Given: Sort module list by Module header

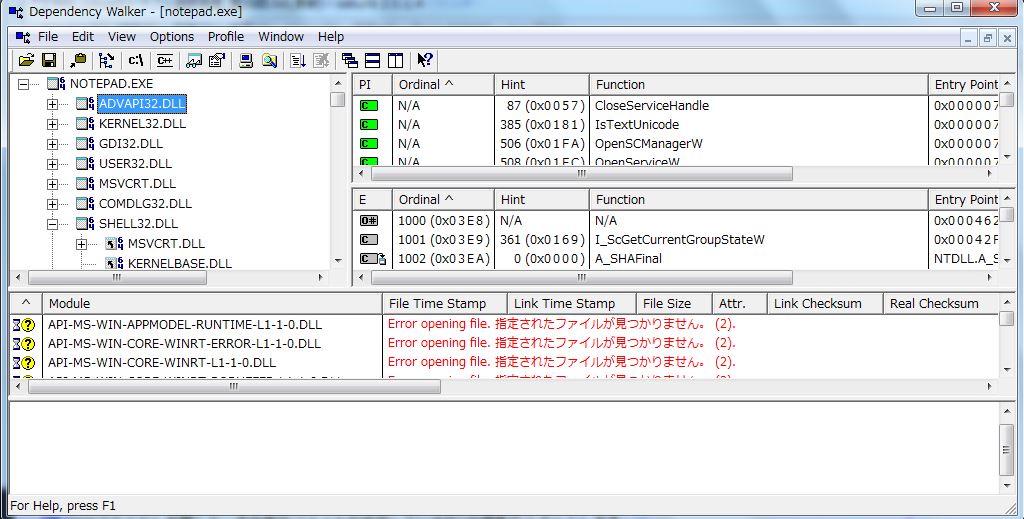Looking at the screenshot, I should click(x=212, y=304).
